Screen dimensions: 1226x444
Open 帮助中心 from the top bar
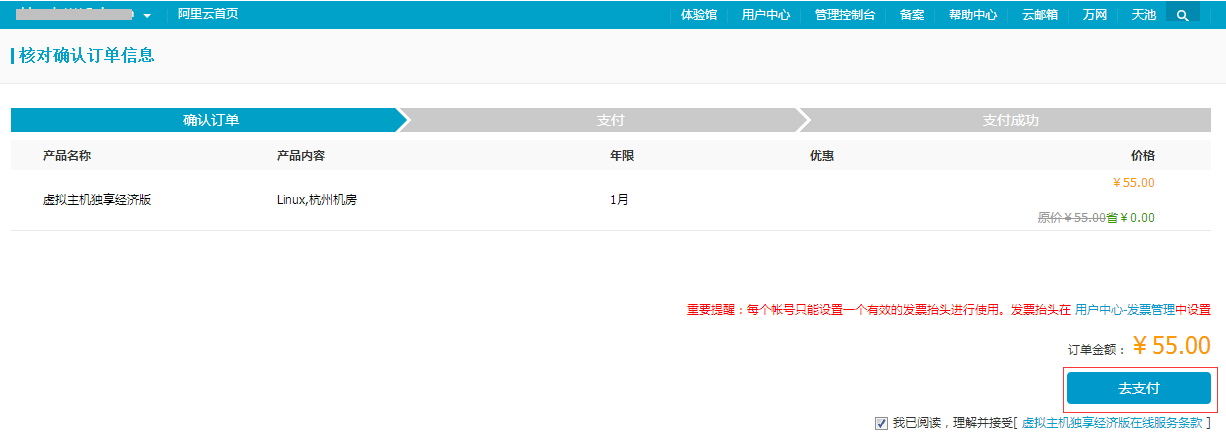[x=972, y=15]
